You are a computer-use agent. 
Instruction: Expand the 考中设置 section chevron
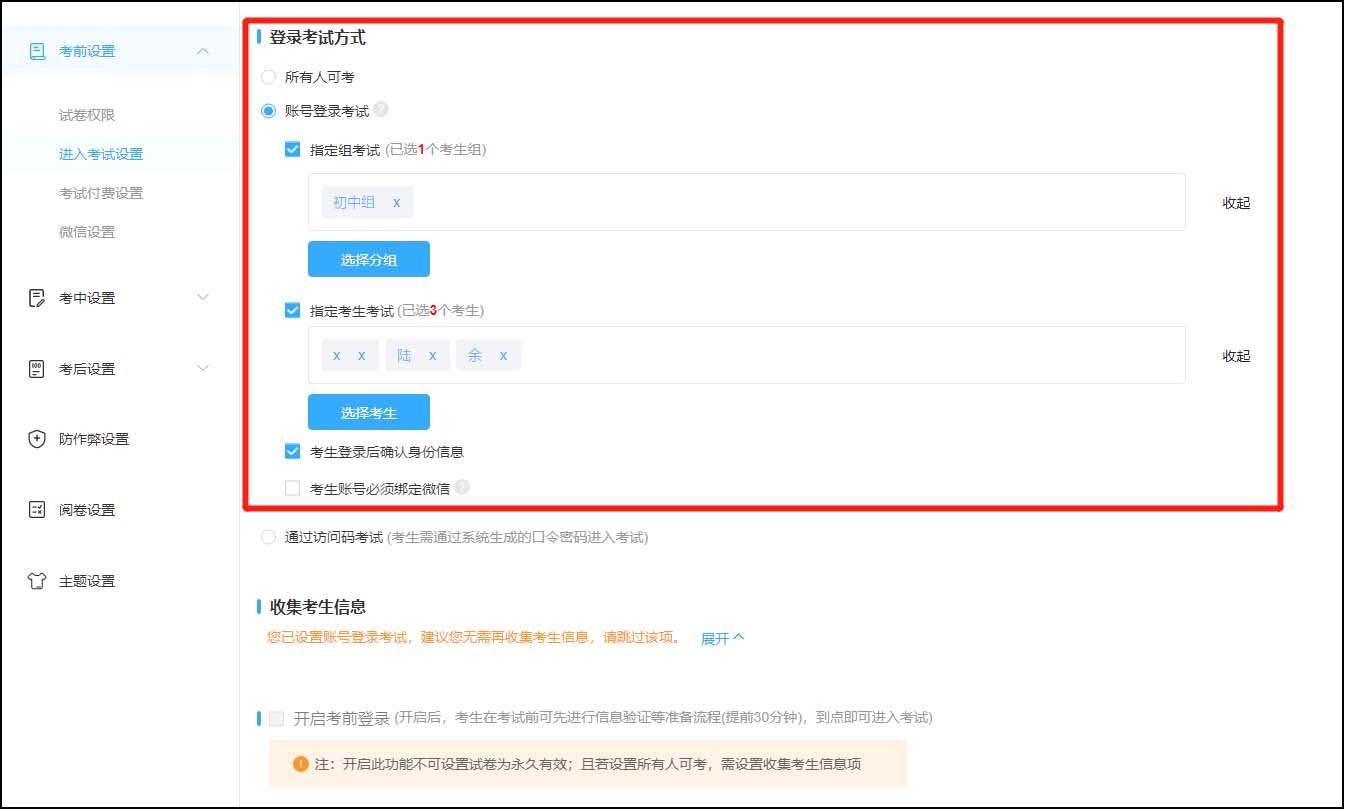(x=204, y=297)
